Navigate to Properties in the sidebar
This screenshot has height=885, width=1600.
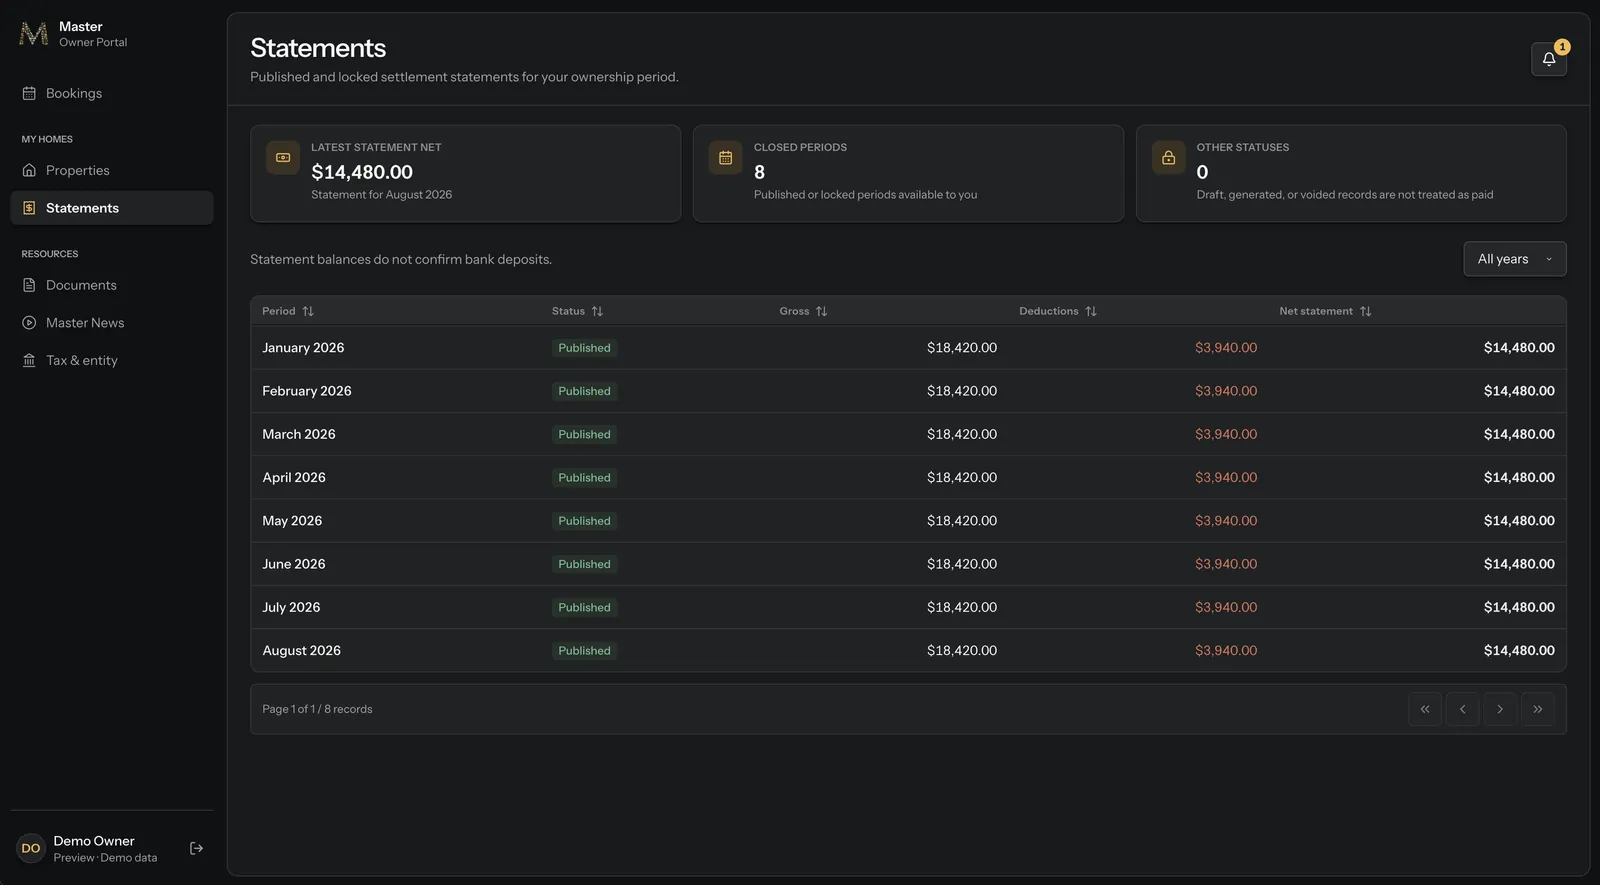pyautogui.click(x=112, y=170)
